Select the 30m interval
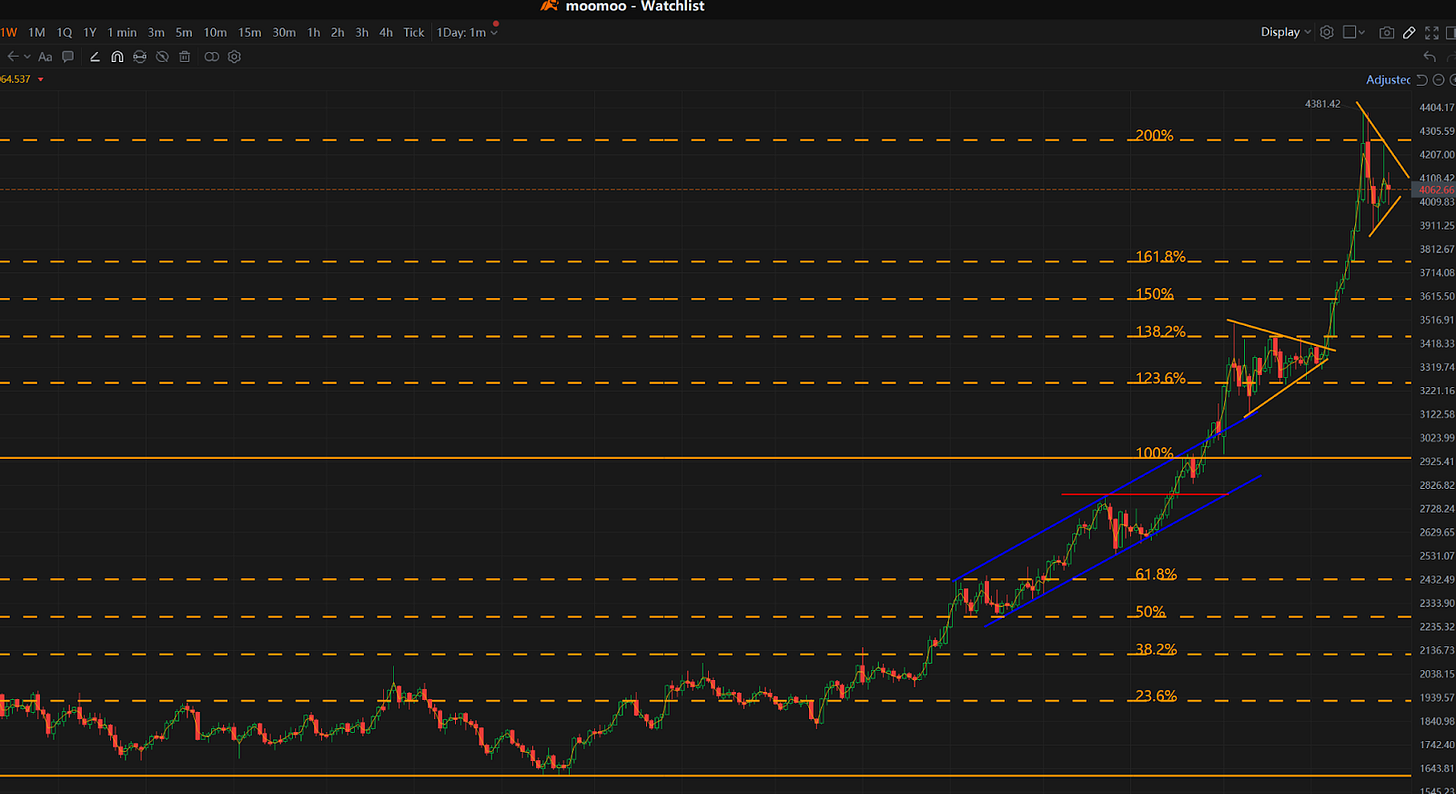Screen dimensions: 1456x794 point(284,32)
